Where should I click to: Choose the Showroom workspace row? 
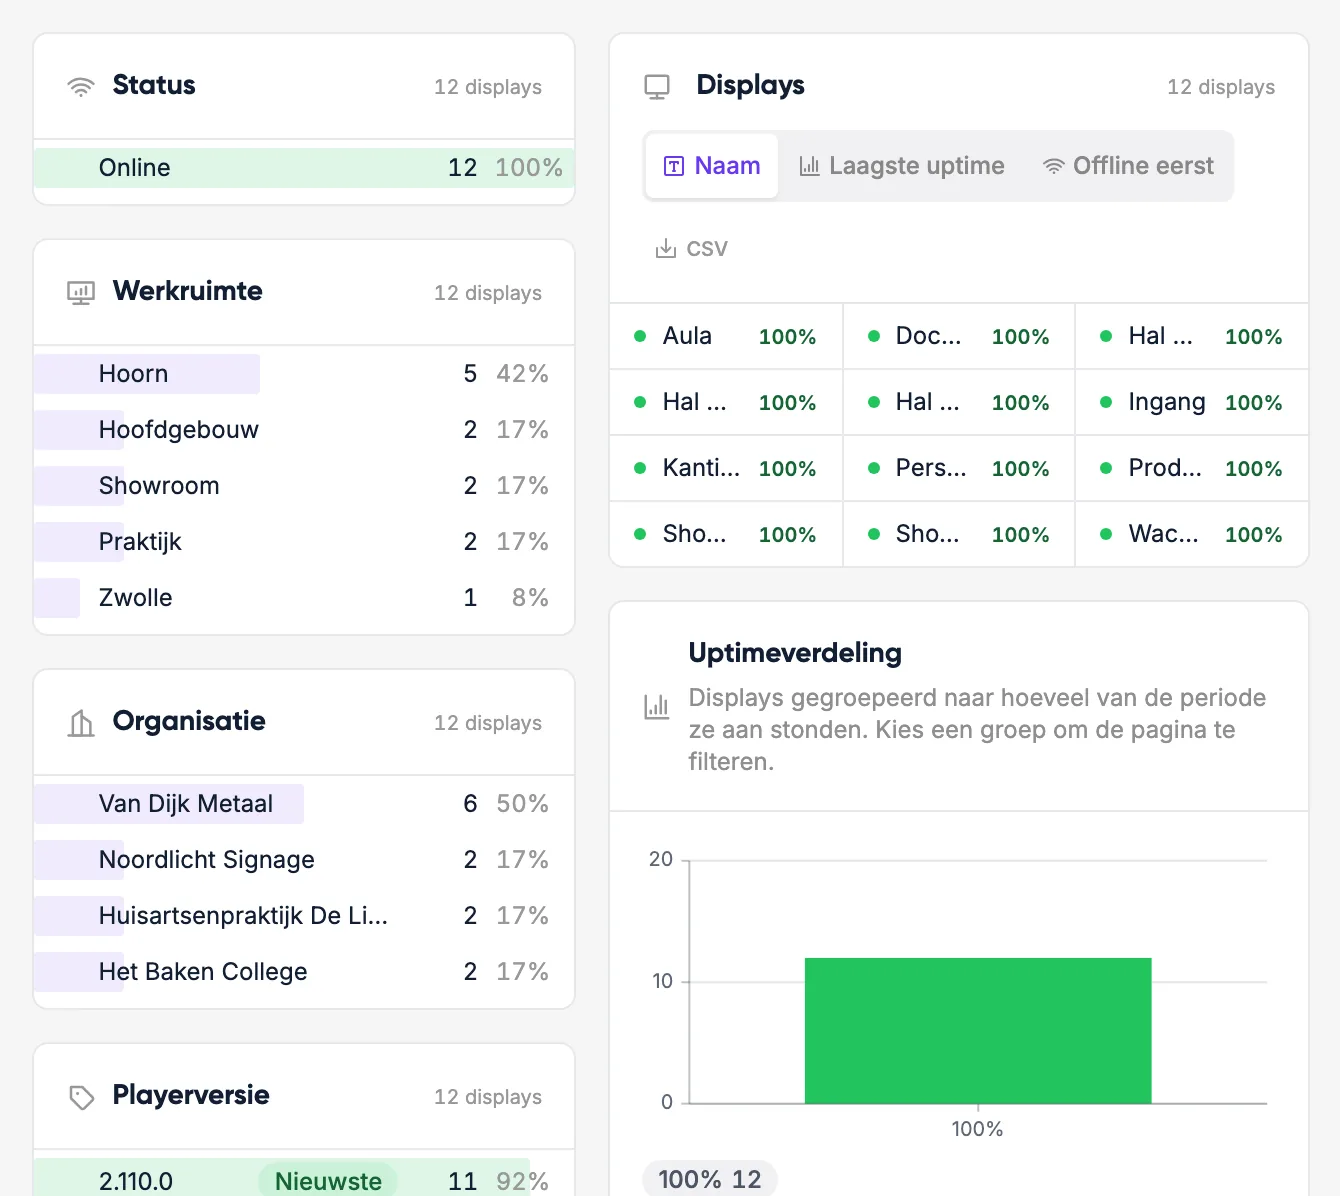pyautogui.click(x=304, y=486)
